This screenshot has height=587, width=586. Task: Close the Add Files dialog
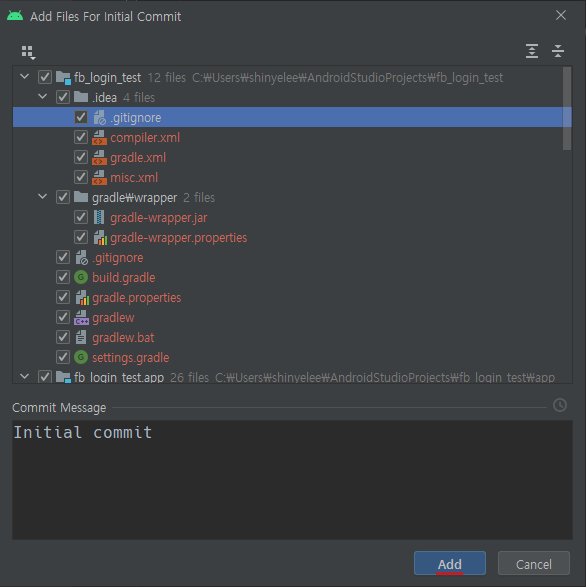tap(561, 15)
